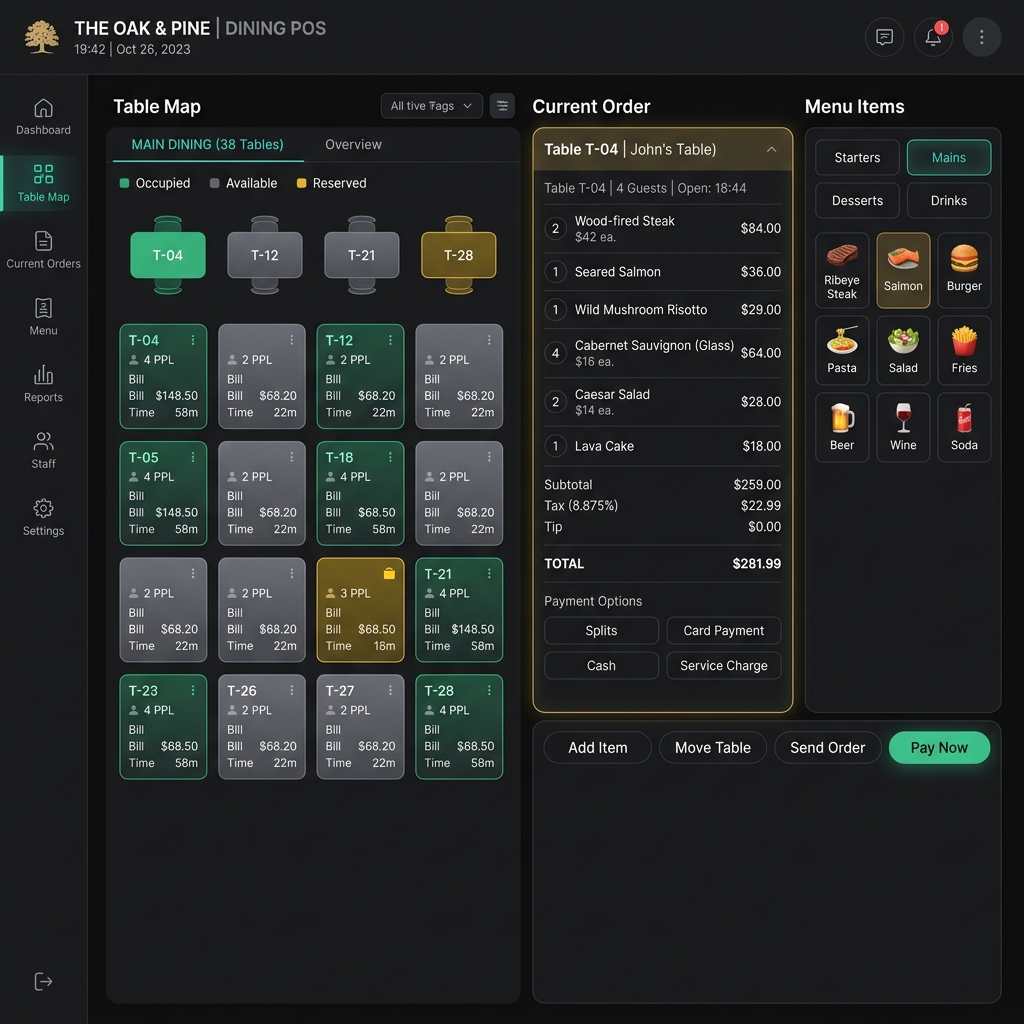Choose the Card Payment option
This screenshot has height=1024, width=1024.
pos(723,631)
